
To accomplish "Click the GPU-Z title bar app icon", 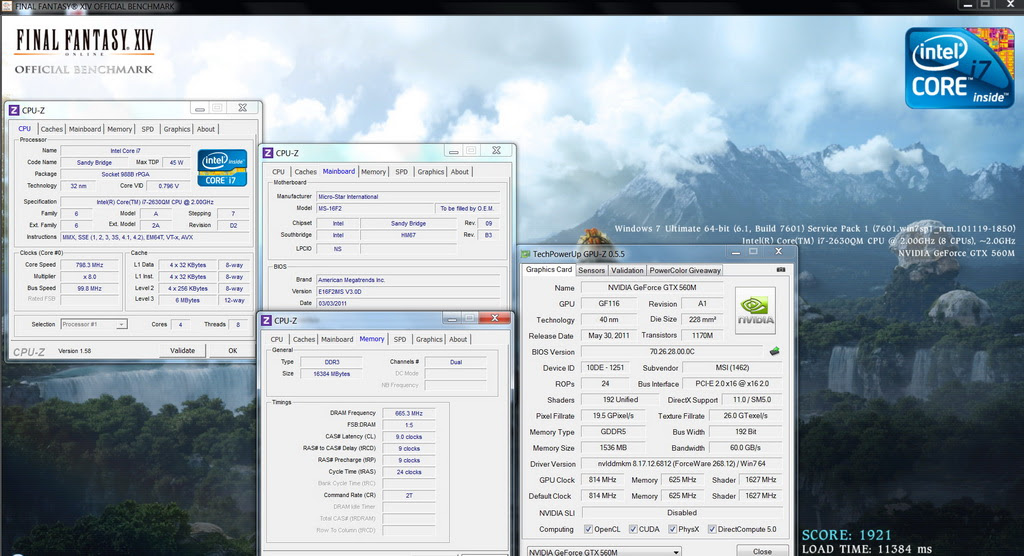I will click(x=525, y=254).
